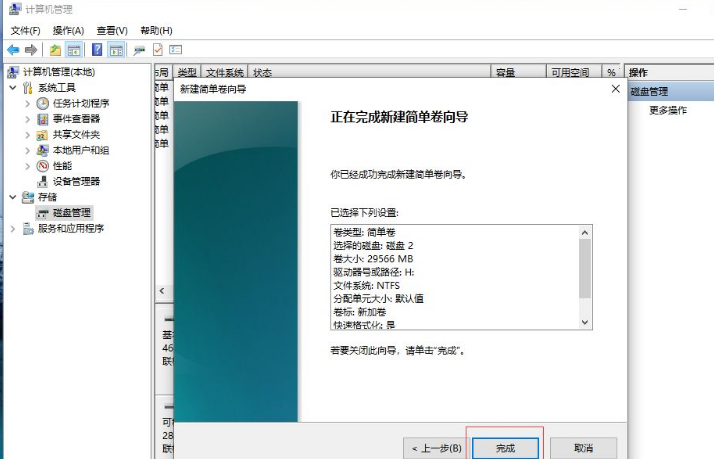Click the toolbar icon with the red checkmark
Image resolution: width=714 pixels, height=459 pixels.
tap(157, 49)
